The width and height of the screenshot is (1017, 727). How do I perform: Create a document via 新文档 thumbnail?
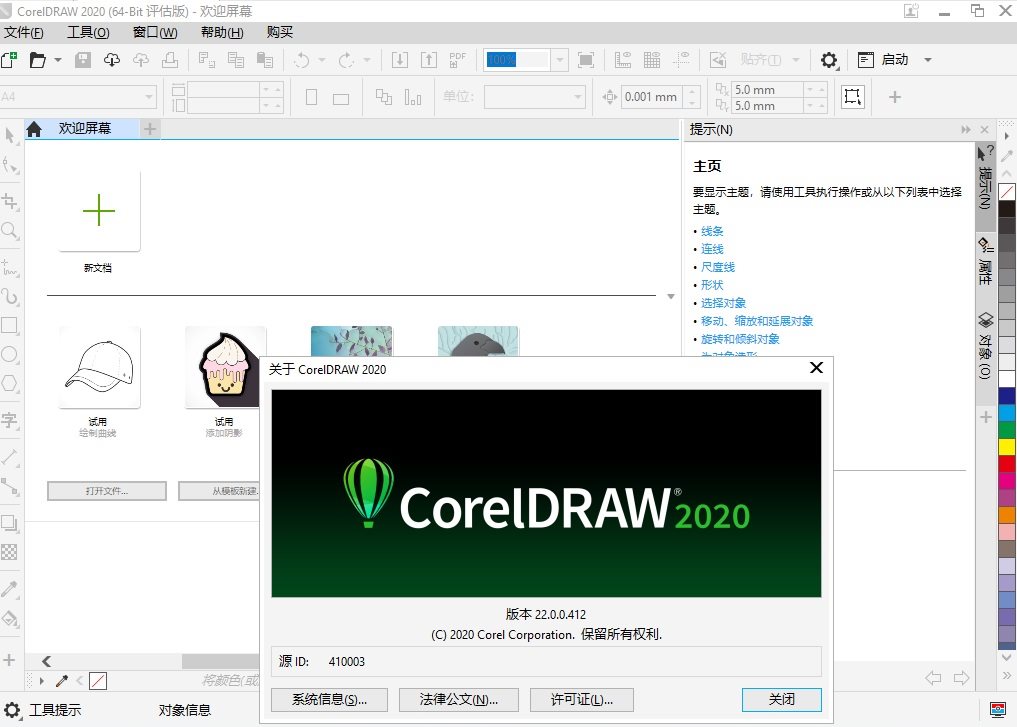point(97,211)
